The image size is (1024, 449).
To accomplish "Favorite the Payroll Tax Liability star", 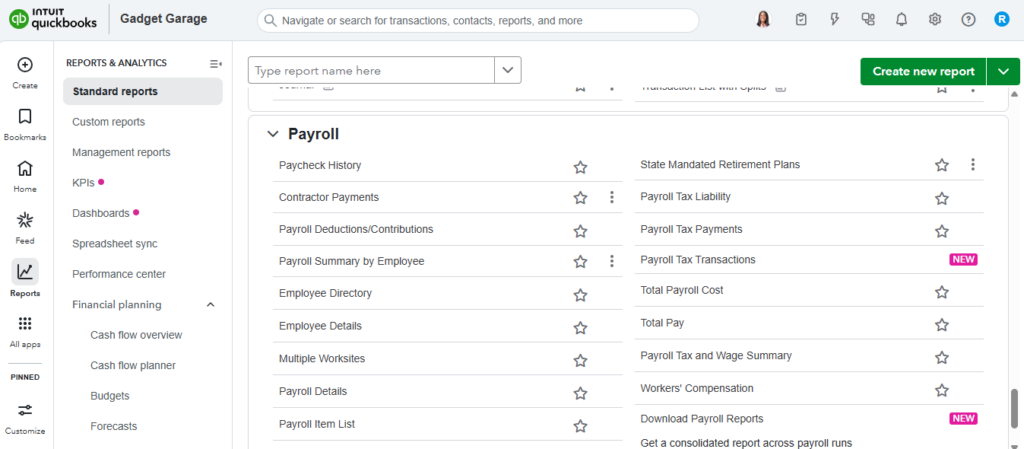I will (x=942, y=198).
